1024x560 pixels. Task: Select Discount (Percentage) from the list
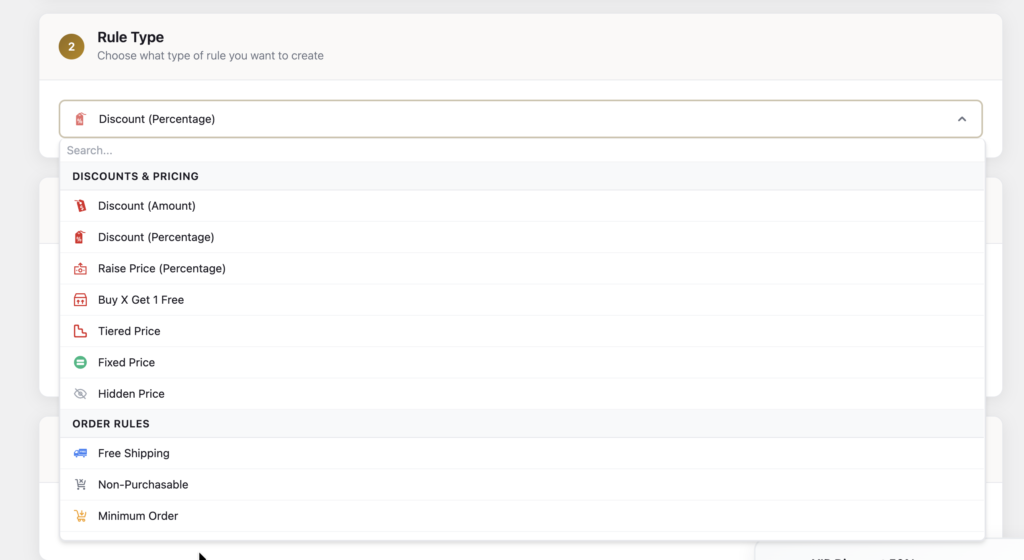click(x=156, y=237)
